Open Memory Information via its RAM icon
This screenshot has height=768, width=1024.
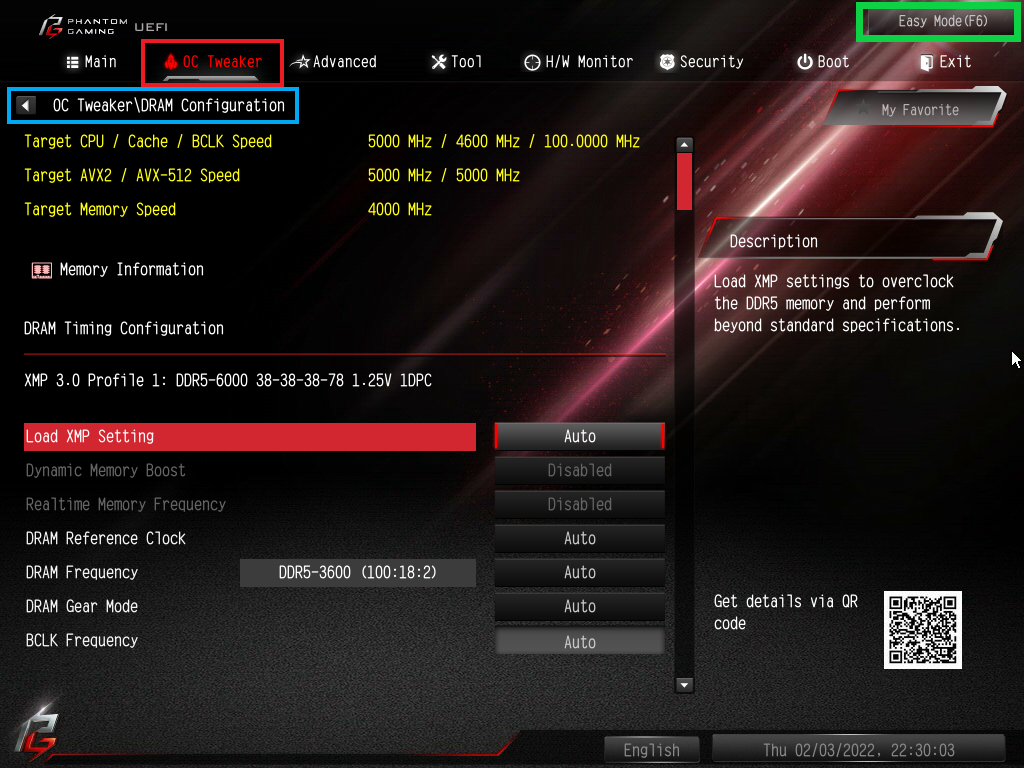coord(42,270)
